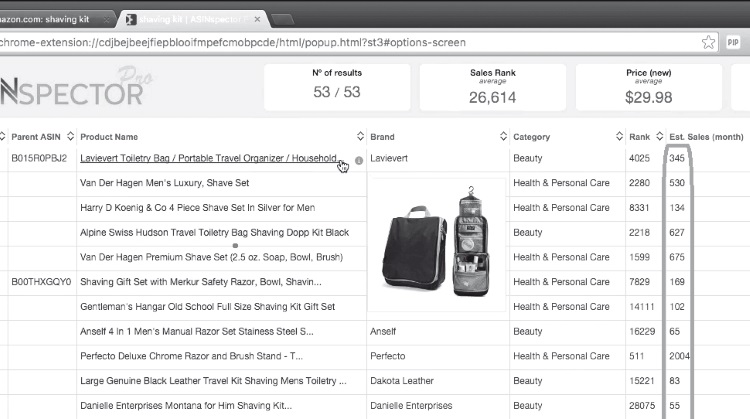This screenshot has width=750, height=419.
Task: Sort by Brand column arrows
Action: tap(503, 137)
